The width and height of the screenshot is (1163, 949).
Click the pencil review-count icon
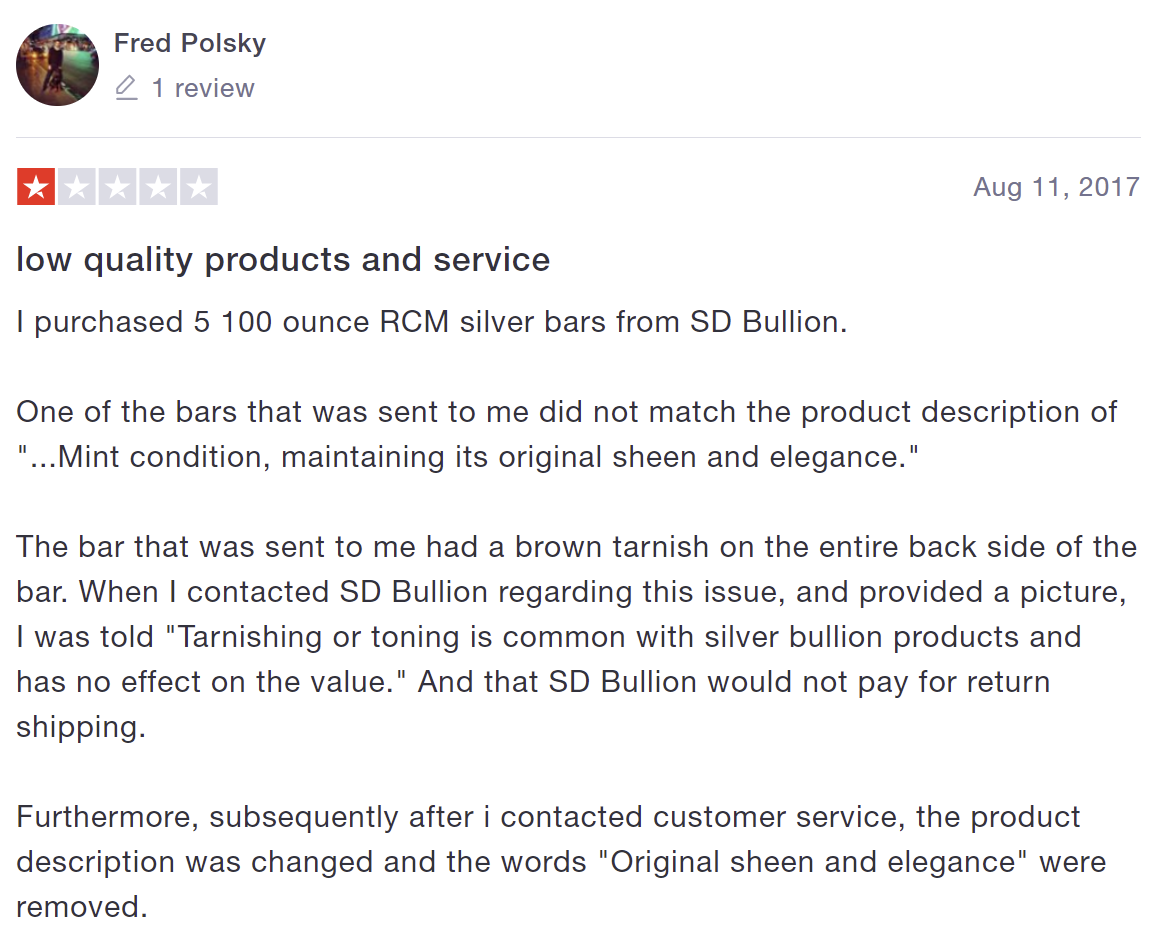click(x=126, y=88)
